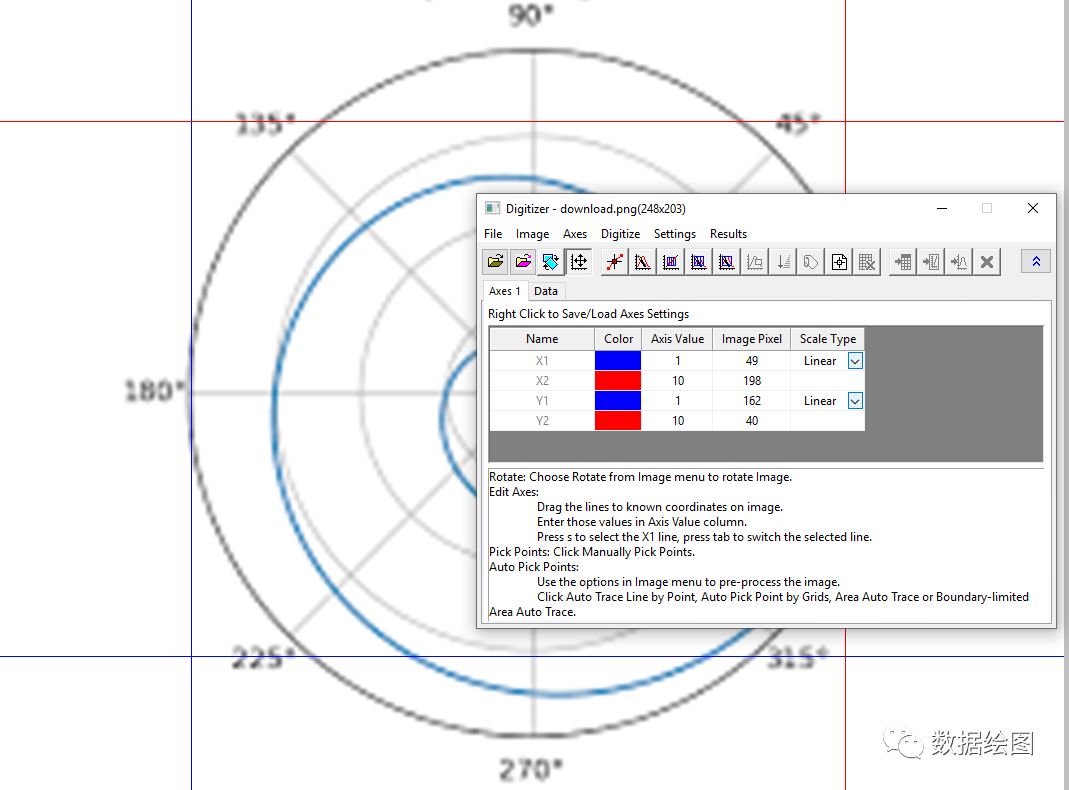1069x790 pixels.
Task: Click X2 Image Pixel cell 198
Action: pos(752,380)
